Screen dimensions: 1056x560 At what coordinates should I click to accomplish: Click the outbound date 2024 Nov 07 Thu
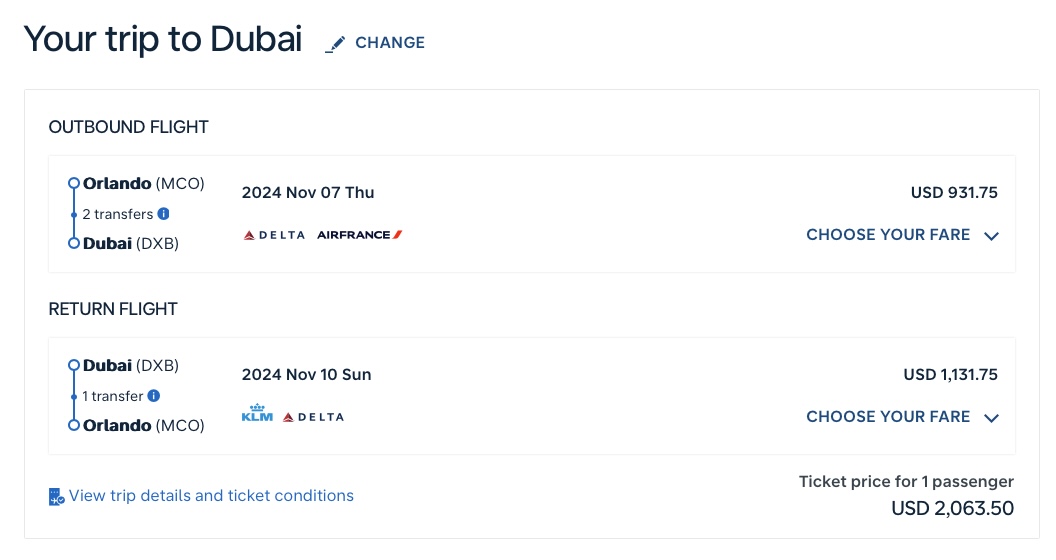click(308, 193)
